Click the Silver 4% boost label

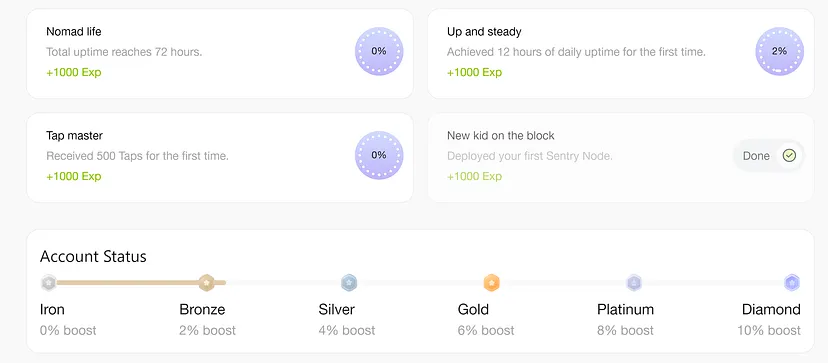(x=346, y=331)
